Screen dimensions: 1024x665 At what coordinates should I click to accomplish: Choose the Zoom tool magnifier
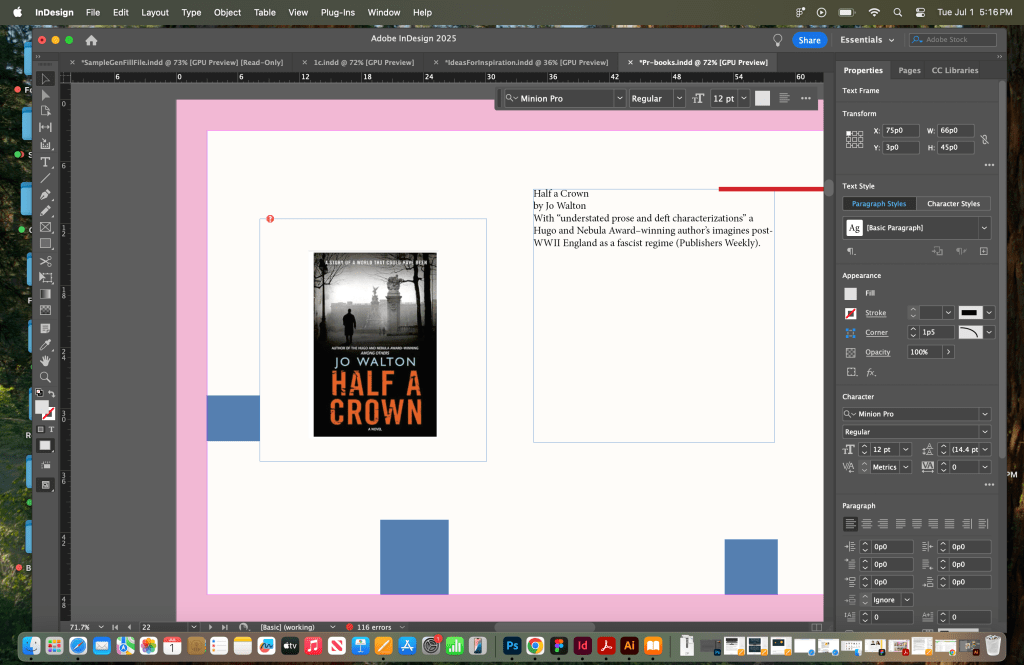click(45, 377)
